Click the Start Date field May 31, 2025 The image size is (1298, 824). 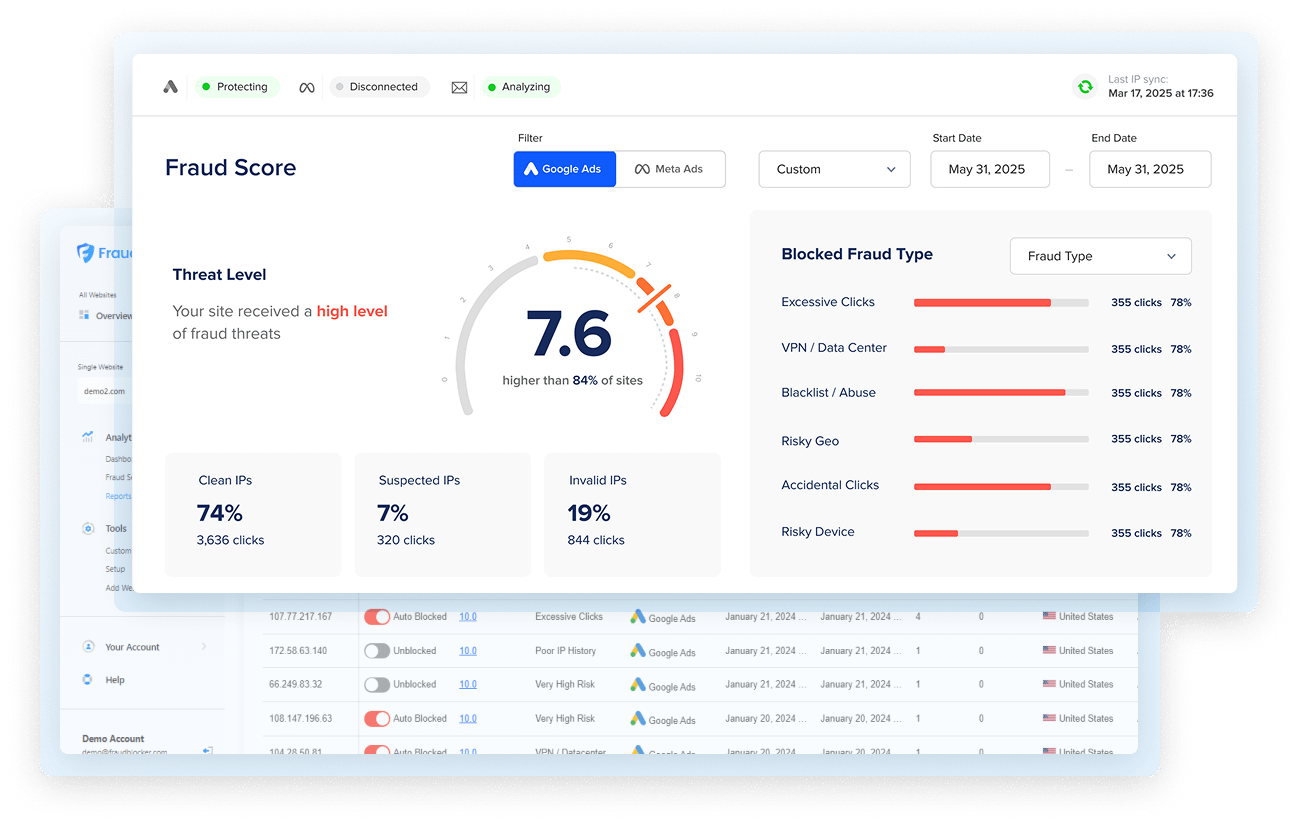(990, 169)
